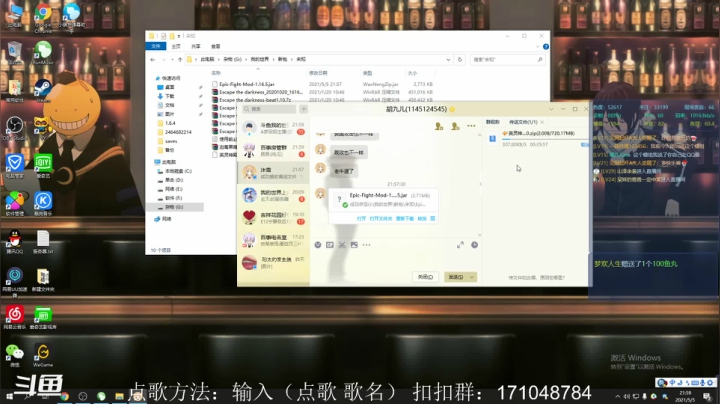
Task: Show hidden system tray icons arrow
Action: 618,396
